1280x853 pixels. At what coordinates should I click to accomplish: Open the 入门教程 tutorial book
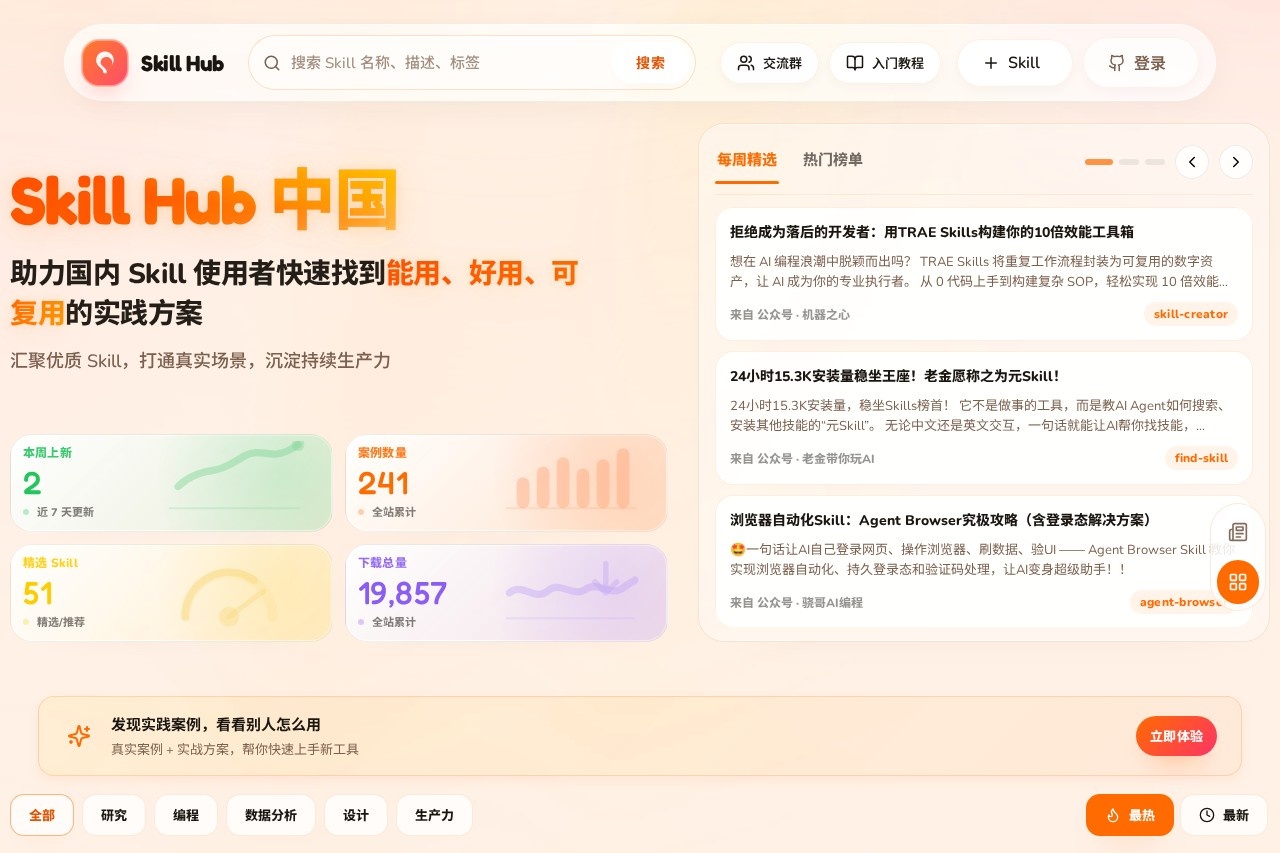pyautogui.click(x=884, y=63)
